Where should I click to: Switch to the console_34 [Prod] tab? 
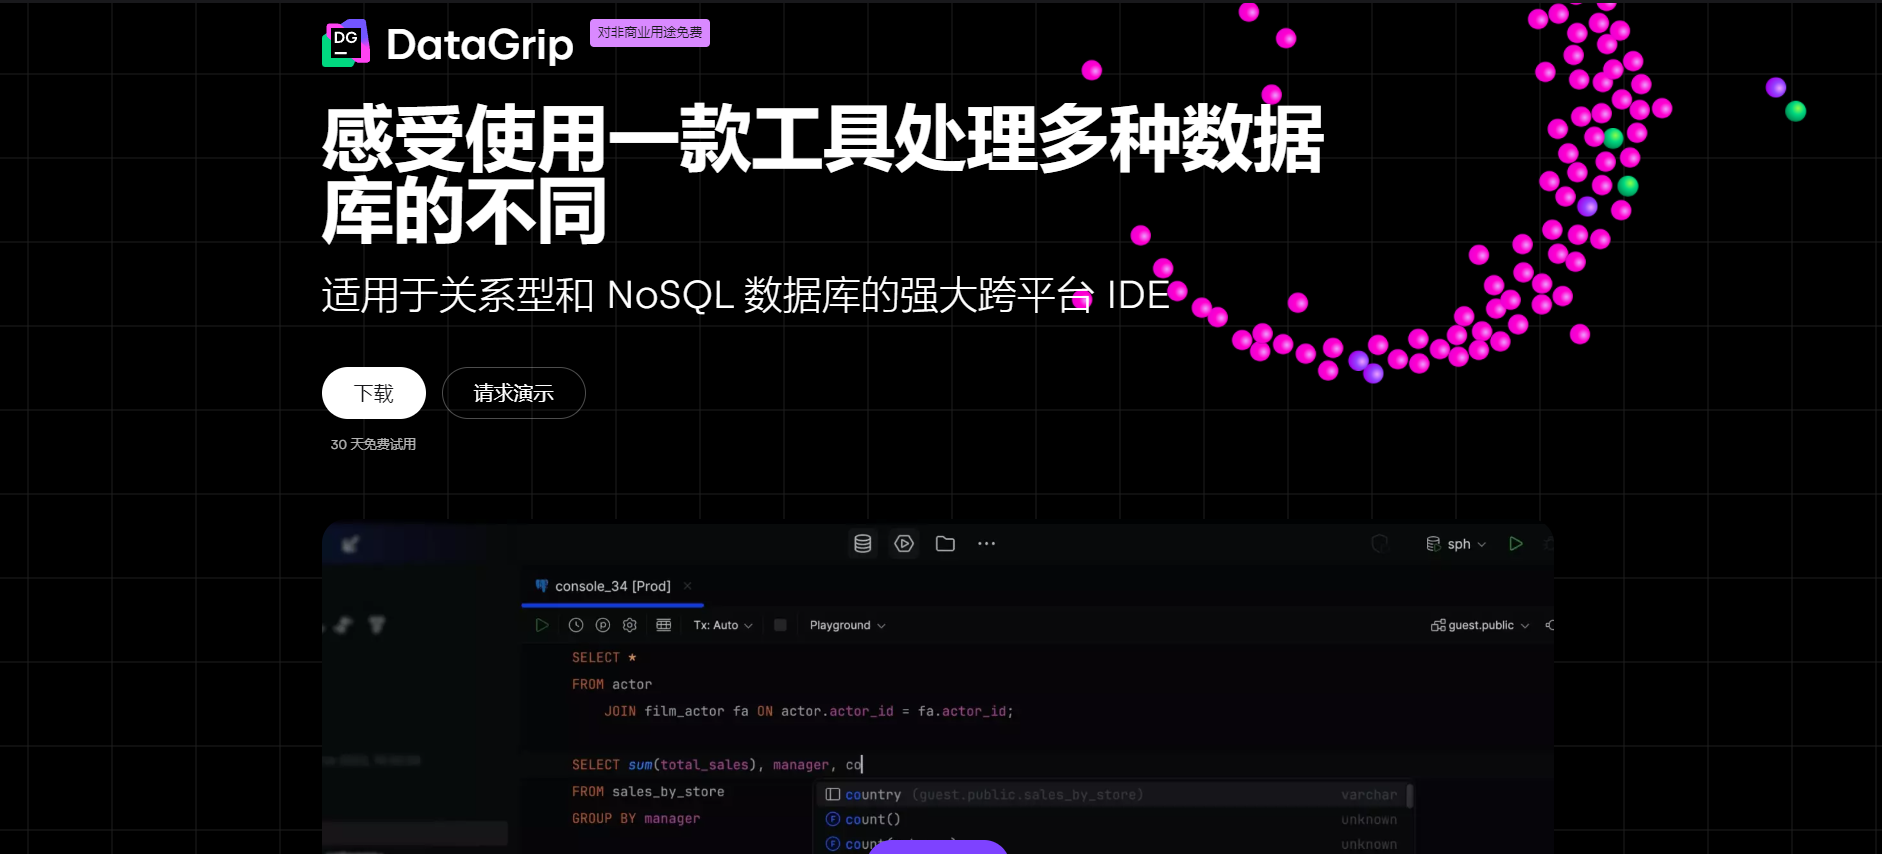tap(613, 586)
